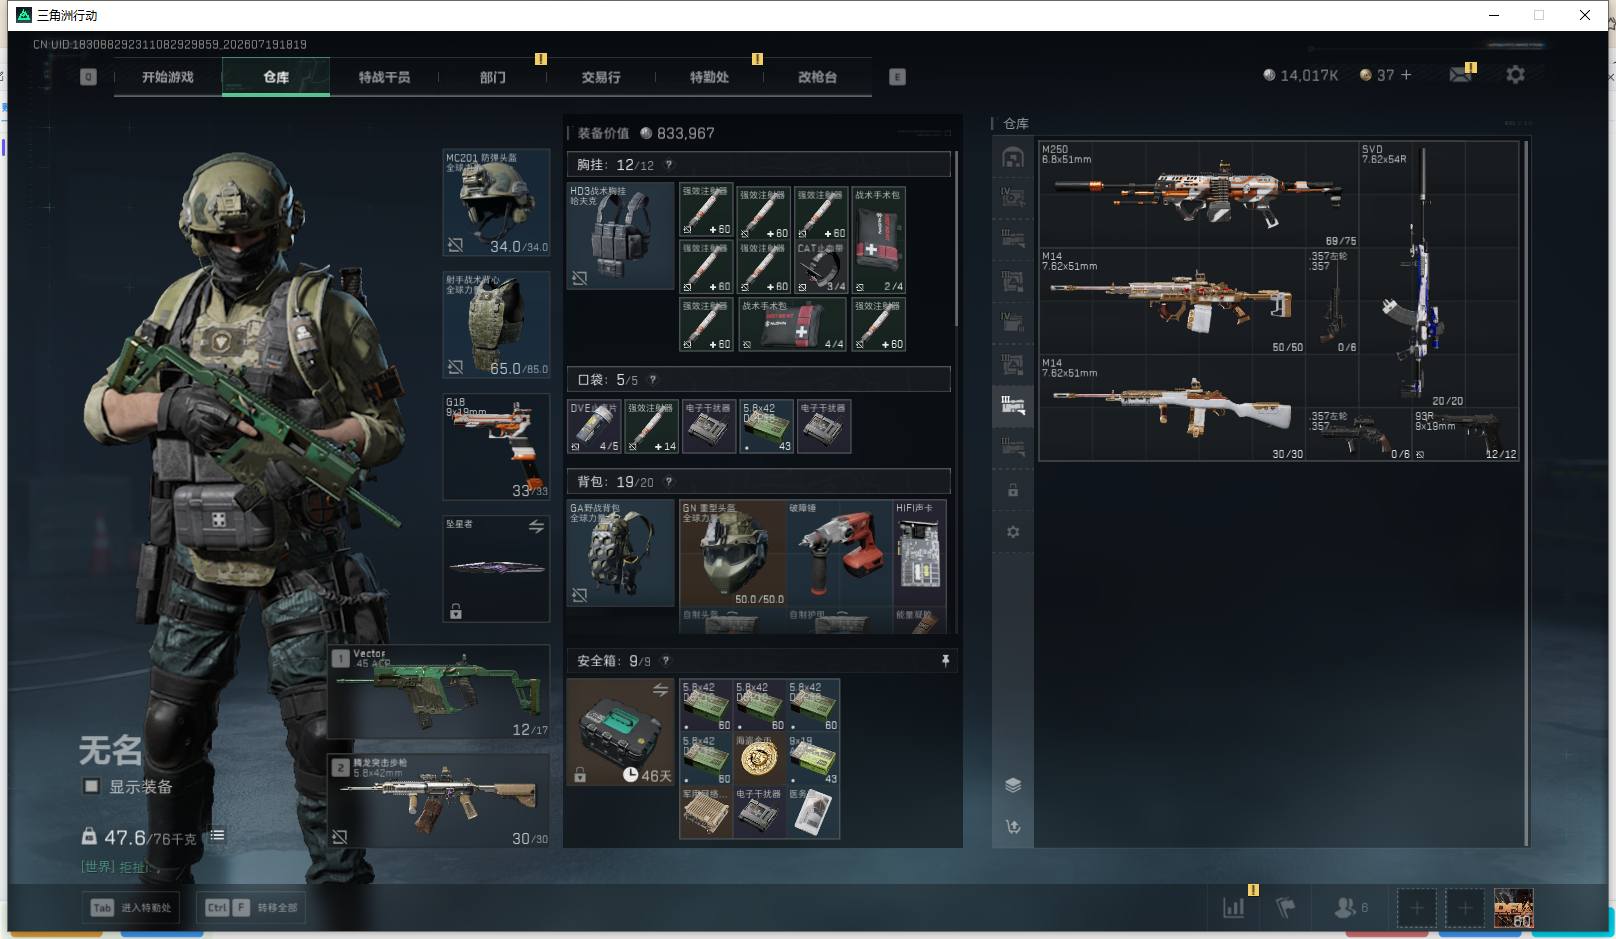Open the mail envelope icon

coord(1460,75)
